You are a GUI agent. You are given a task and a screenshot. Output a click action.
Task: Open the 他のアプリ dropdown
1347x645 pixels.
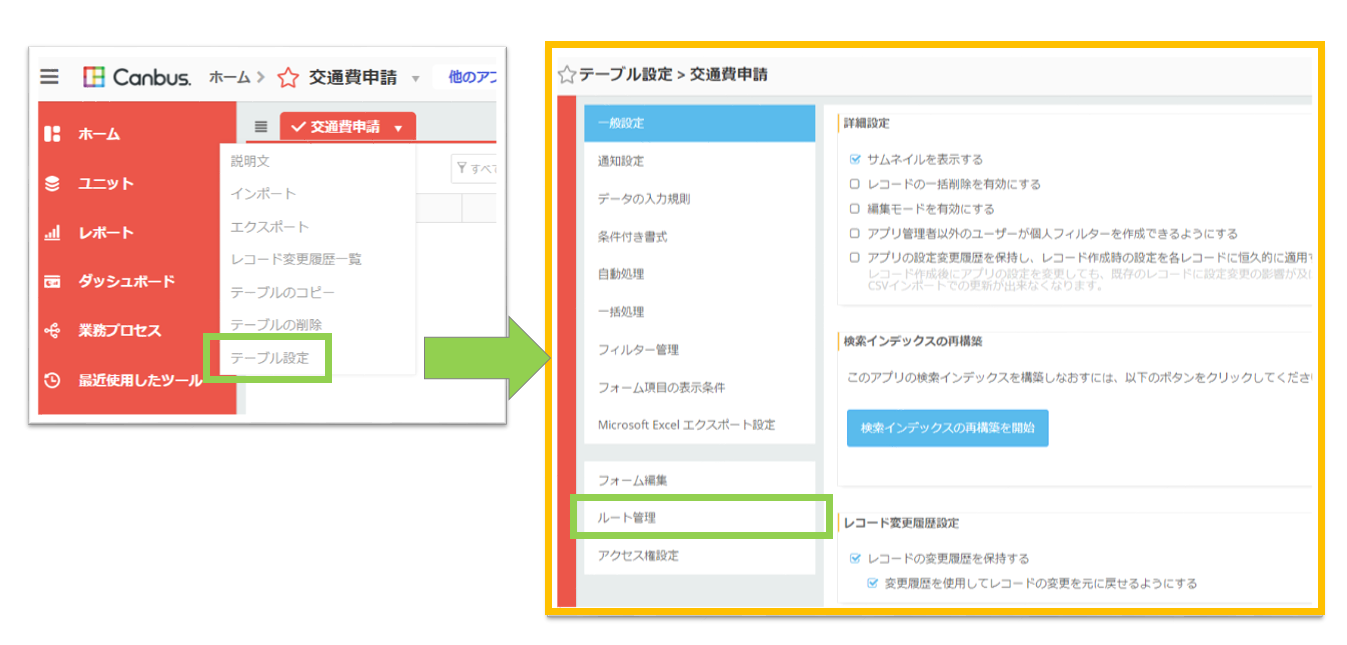pos(470,77)
